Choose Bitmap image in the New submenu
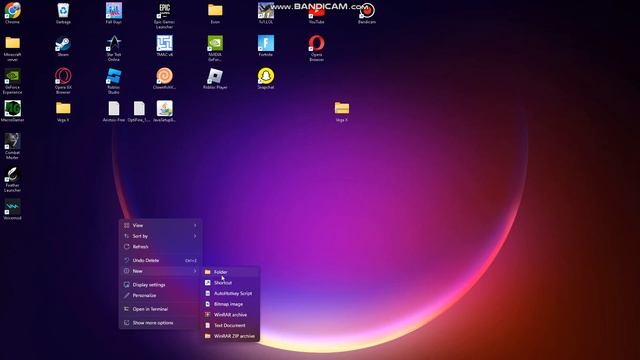640x360 pixels. 231,304
